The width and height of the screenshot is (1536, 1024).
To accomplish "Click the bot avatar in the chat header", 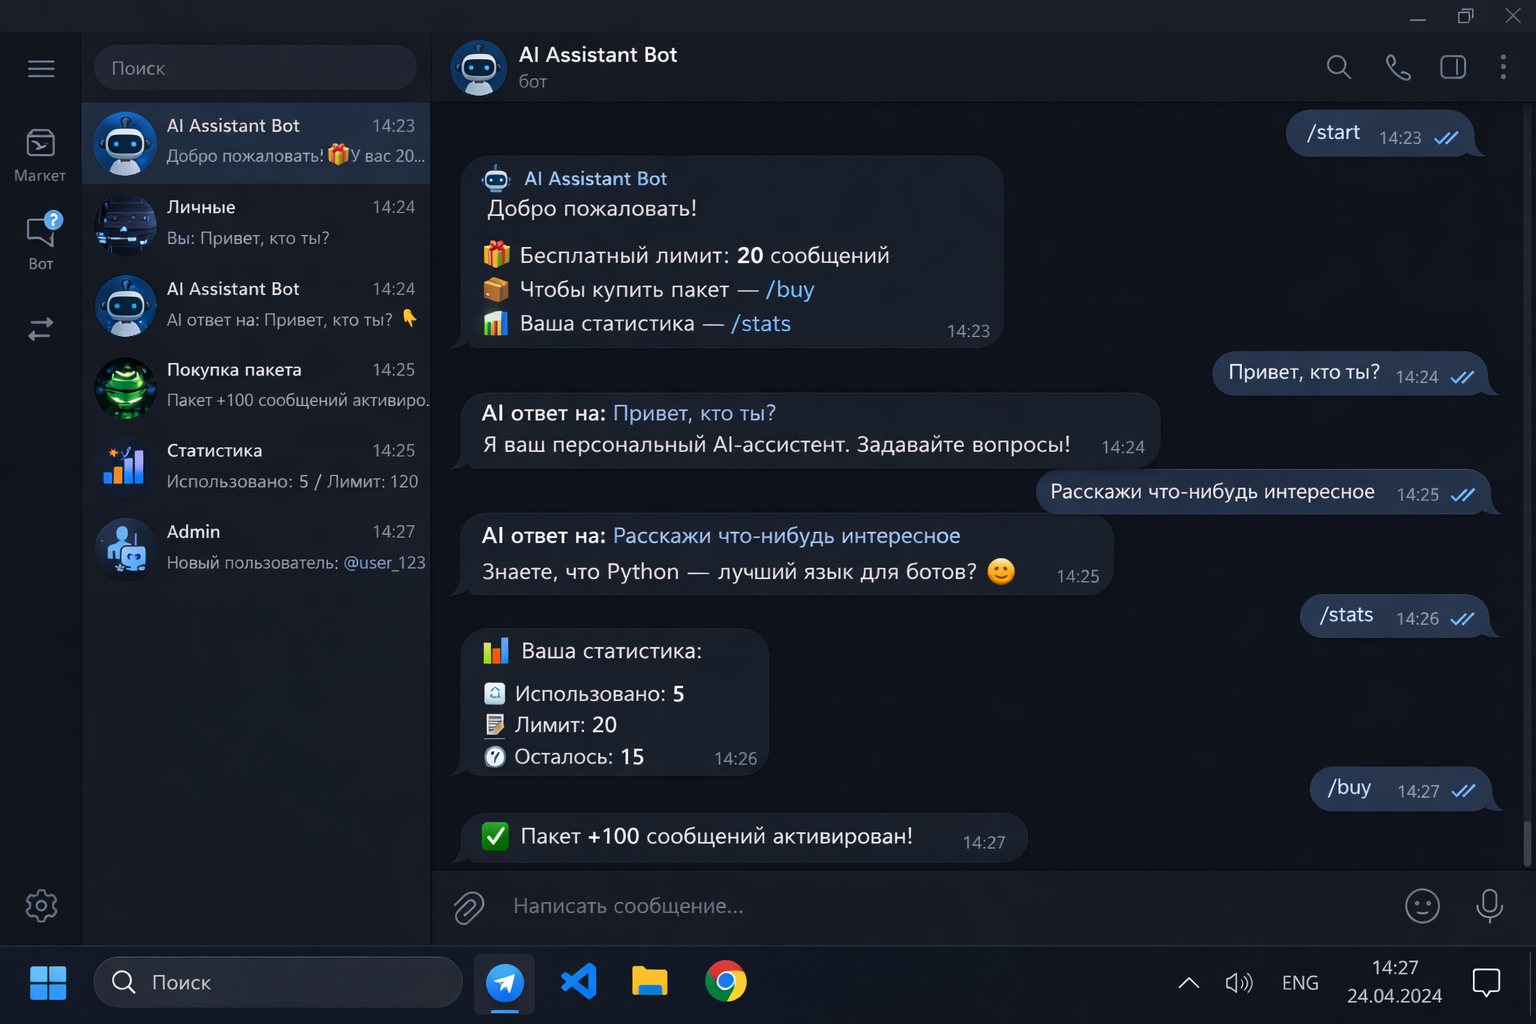I will click(479, 68).
